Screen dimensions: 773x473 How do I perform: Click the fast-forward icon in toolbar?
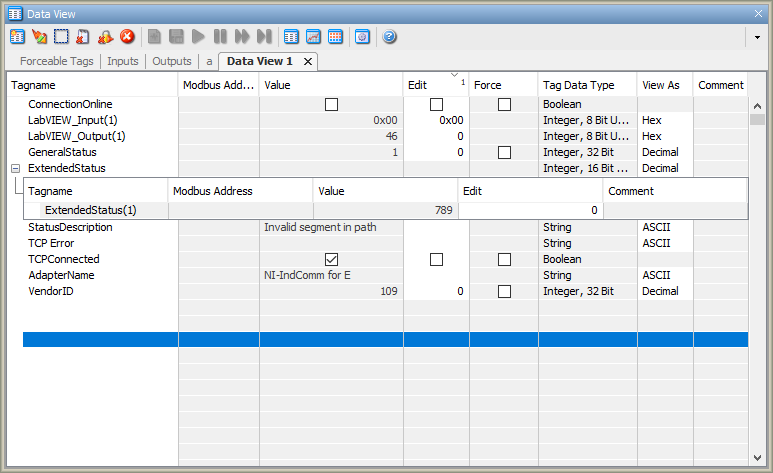click(242, 37)
